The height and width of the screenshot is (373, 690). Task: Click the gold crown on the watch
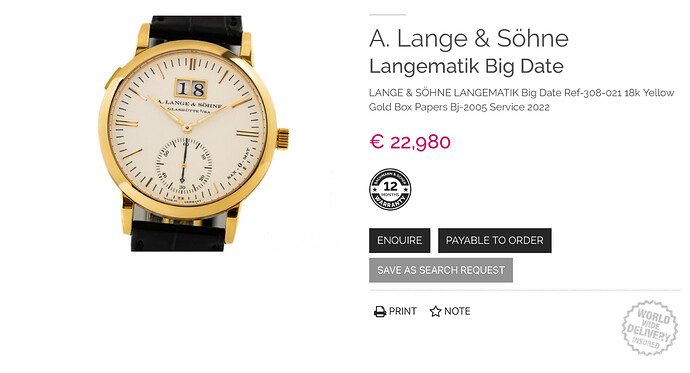283,139
